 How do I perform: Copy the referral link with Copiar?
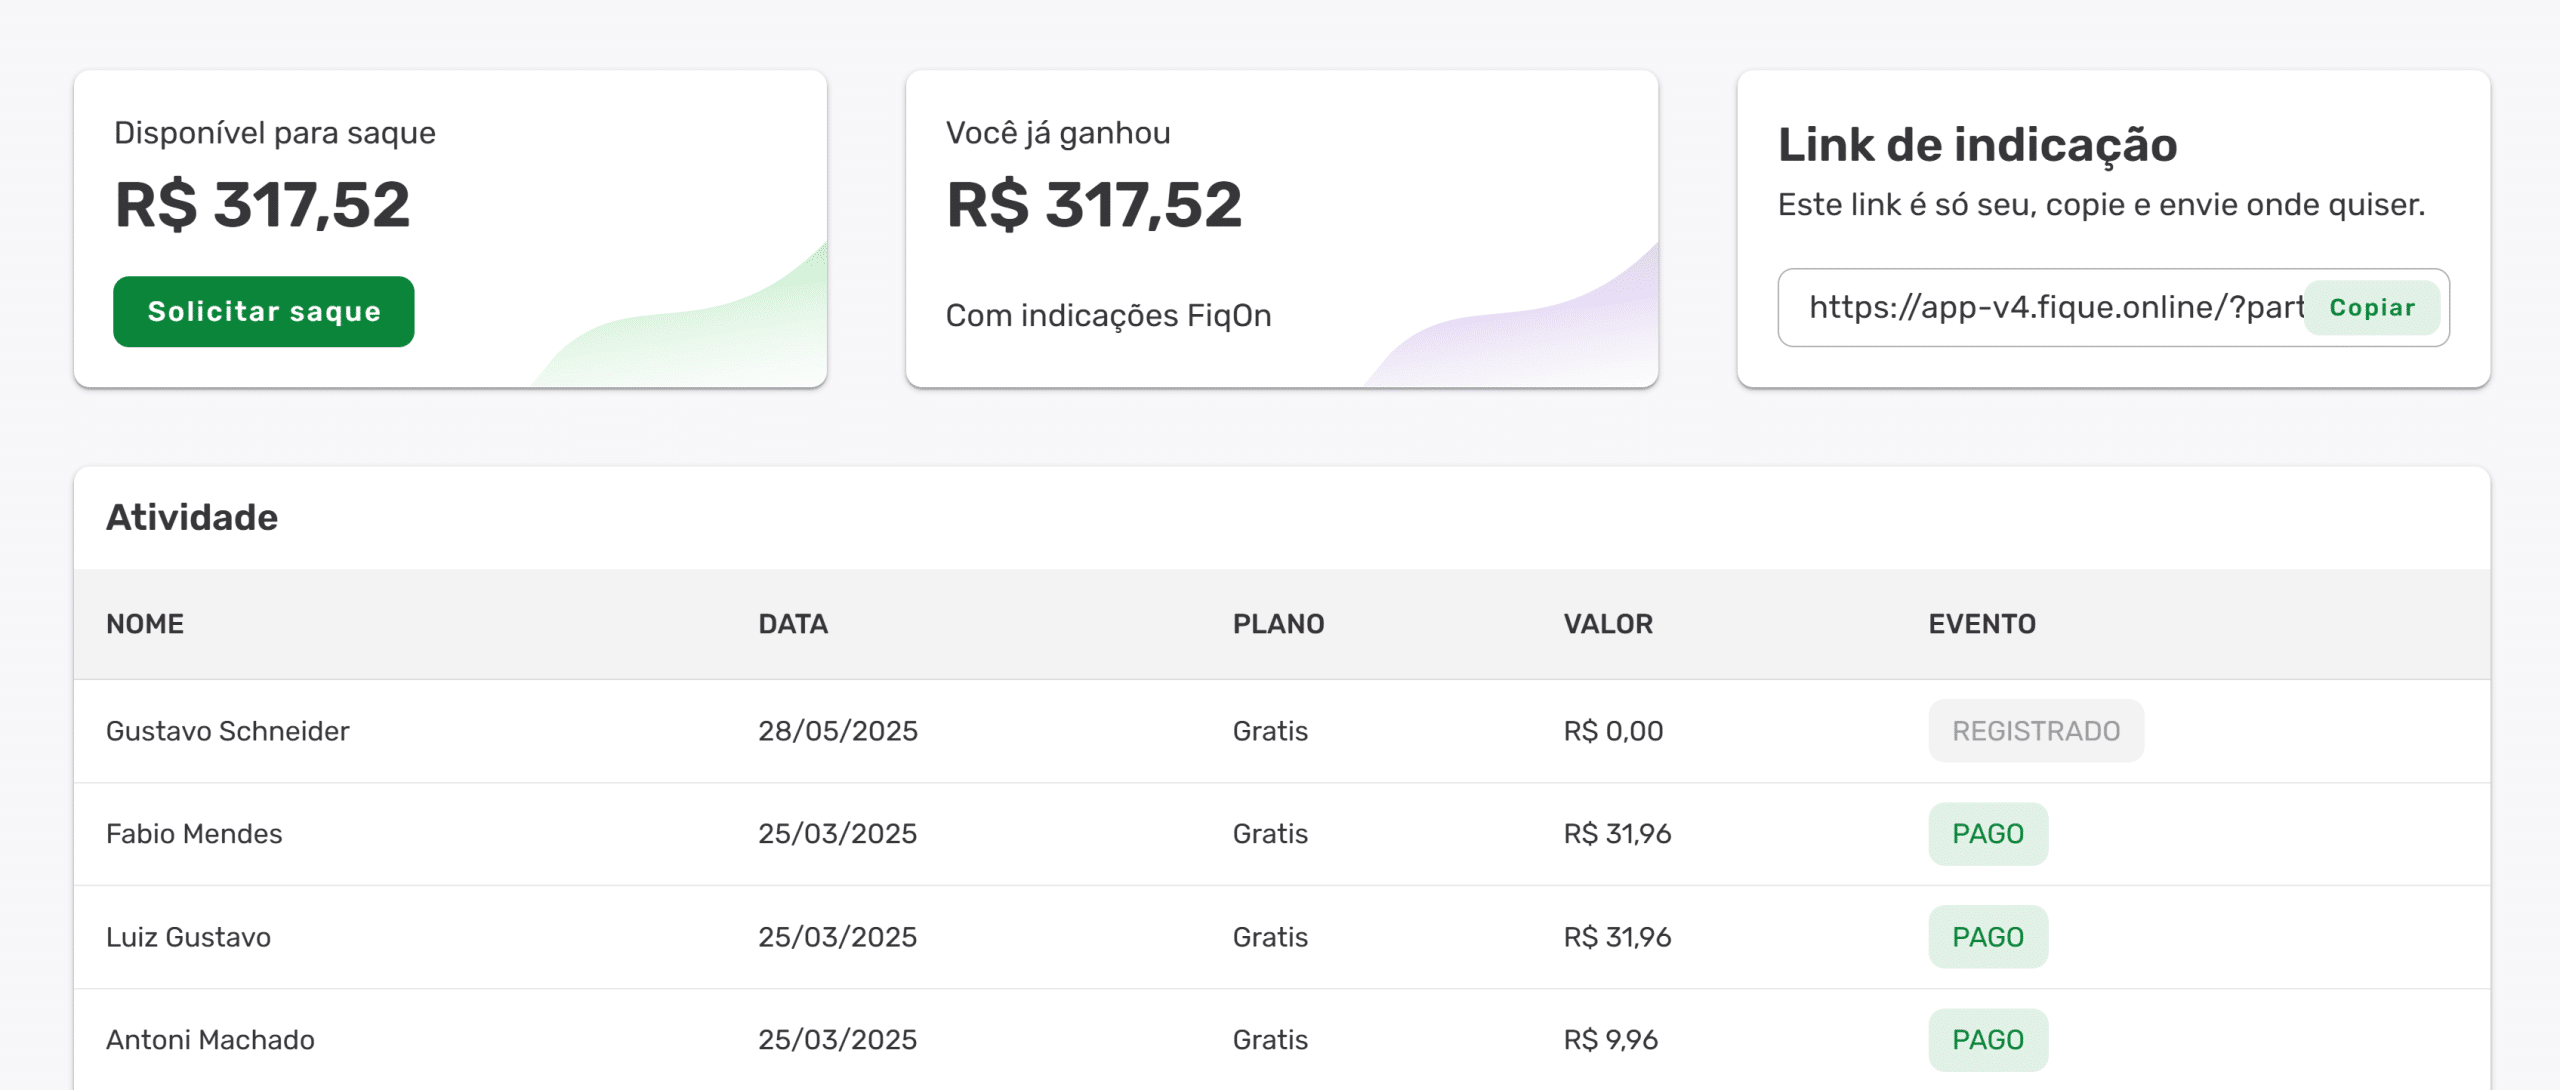pos(2372,308)
